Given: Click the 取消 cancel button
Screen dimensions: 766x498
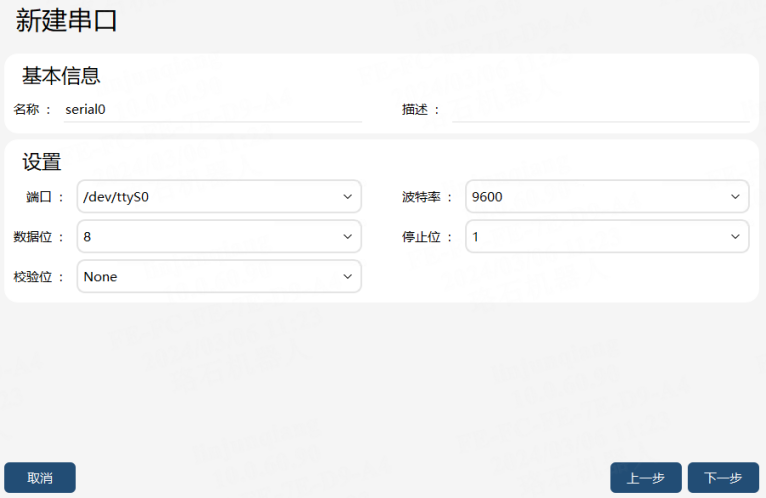Looking at the screenshot, I should pyautogui.click(x=40, y=477).
